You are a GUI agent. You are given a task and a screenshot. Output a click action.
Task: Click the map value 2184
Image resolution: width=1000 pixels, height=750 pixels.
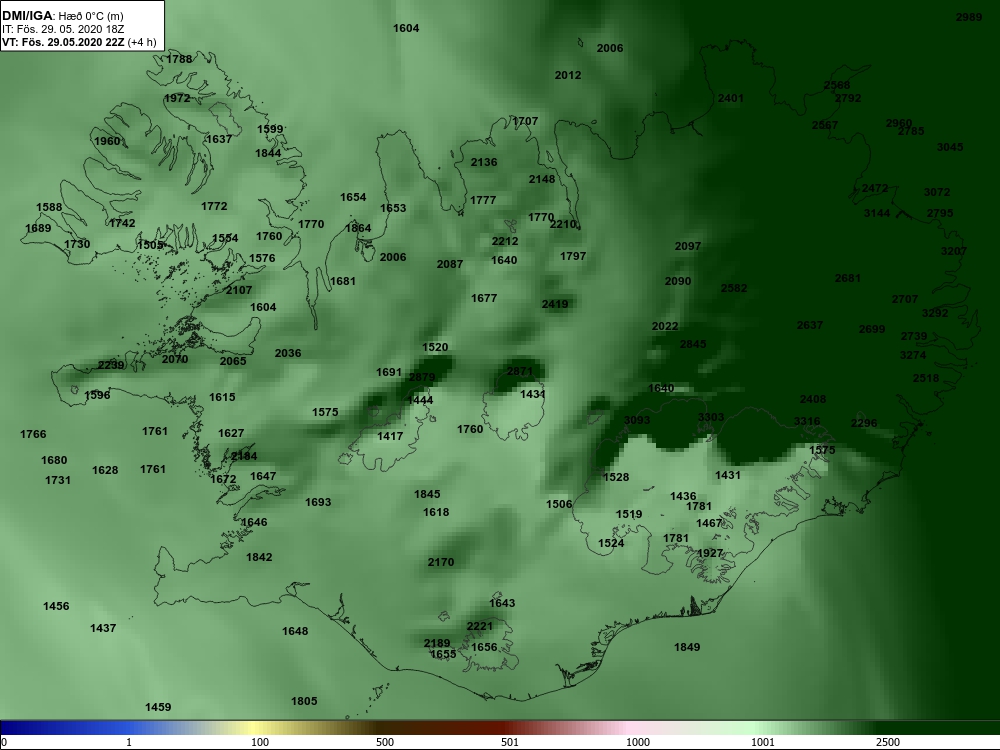pyautogui.click(x=244, y=456)
